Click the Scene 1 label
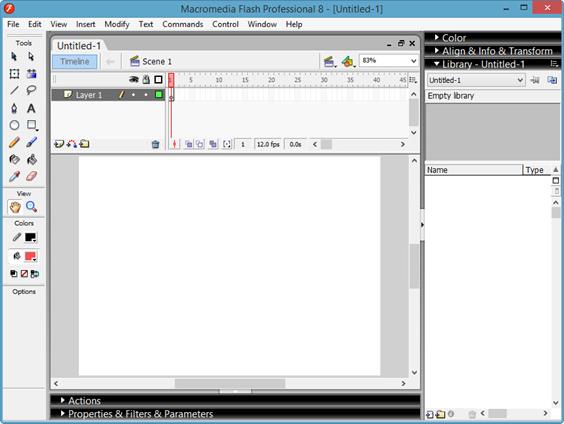 point(157,61)
